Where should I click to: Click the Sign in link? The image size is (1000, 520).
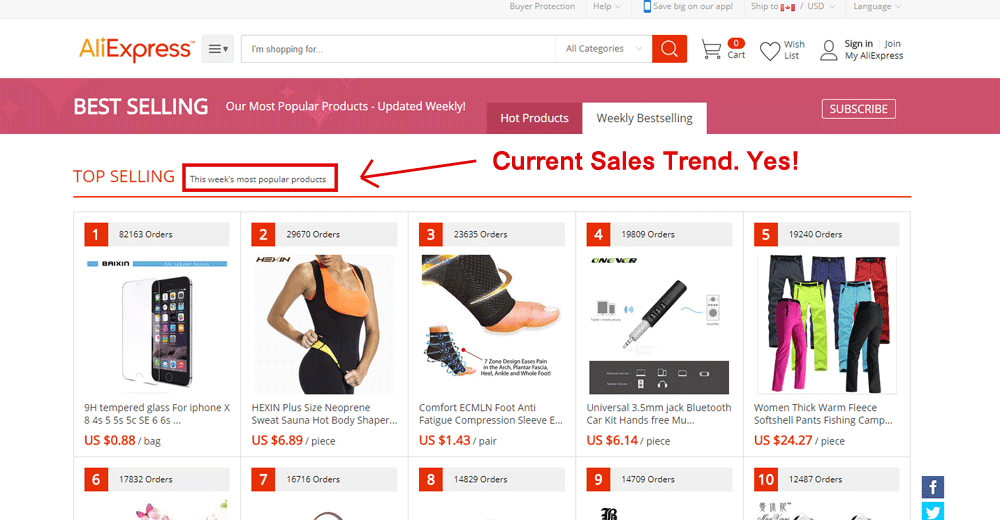[x=858, y=43]
